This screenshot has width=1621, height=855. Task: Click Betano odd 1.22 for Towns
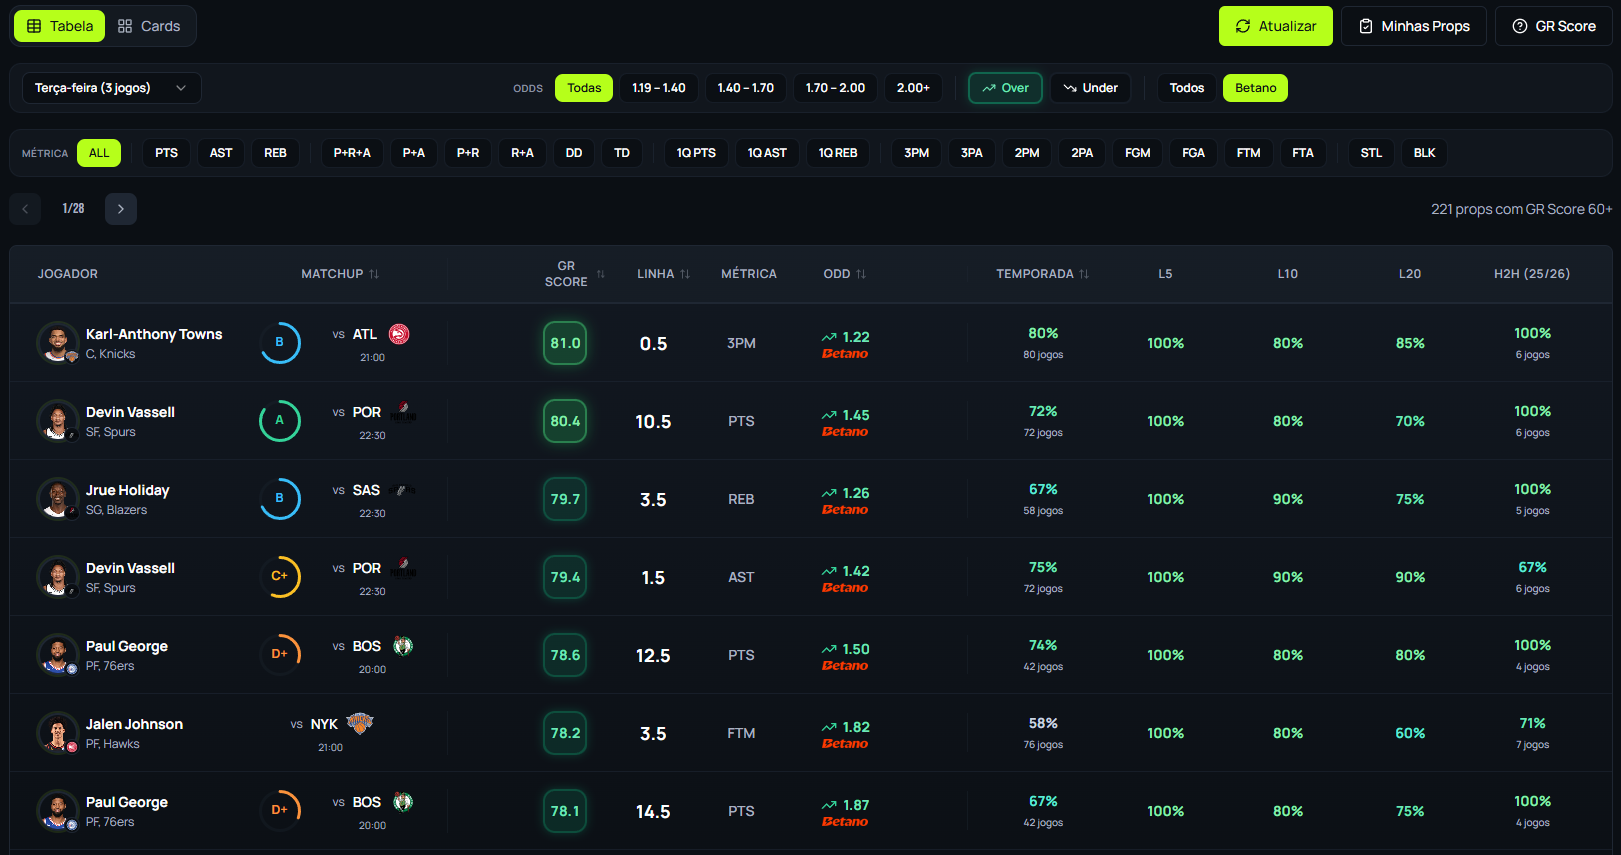(846, 344)
